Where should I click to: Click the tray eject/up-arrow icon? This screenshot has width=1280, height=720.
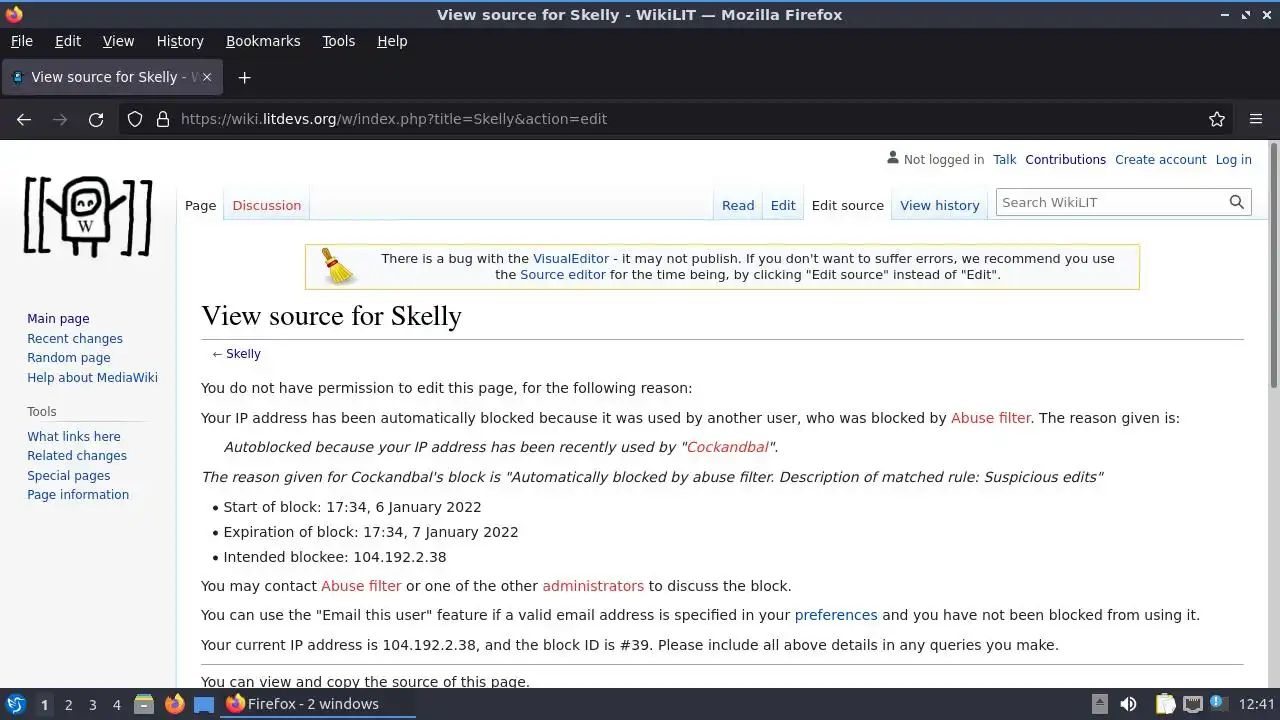click(x=1099, y=704)
